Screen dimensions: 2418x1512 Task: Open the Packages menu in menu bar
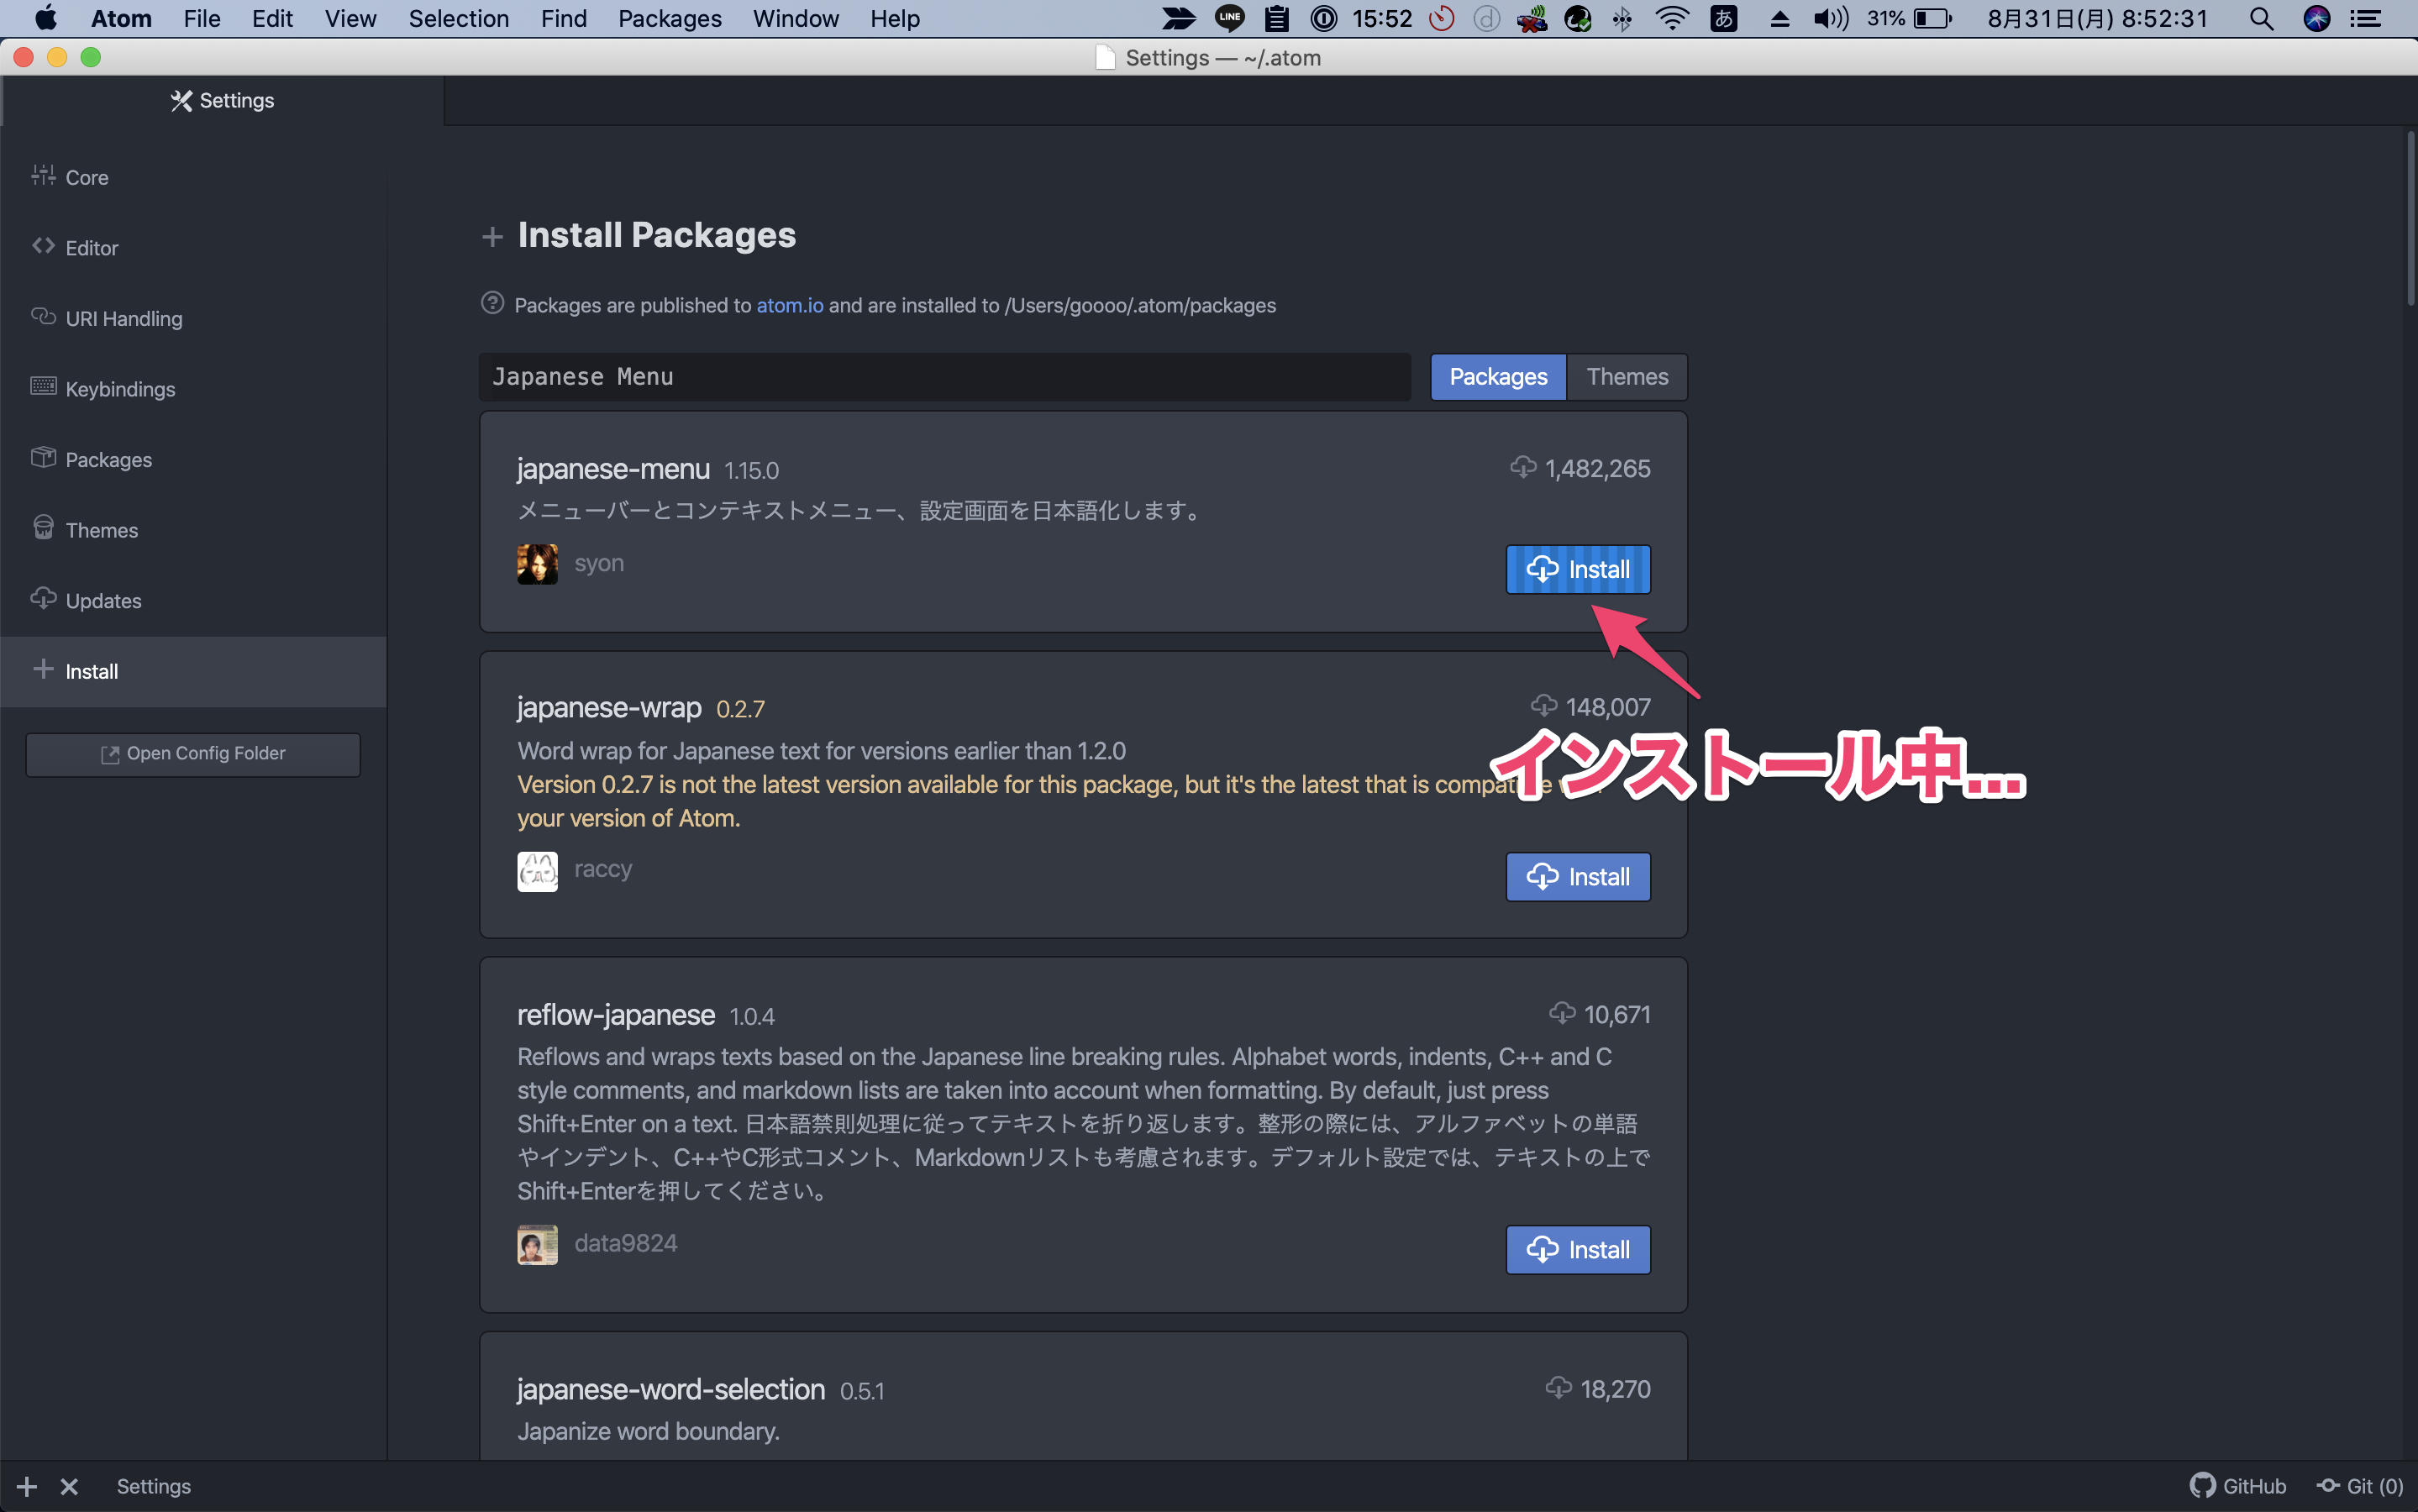(669, 19)
